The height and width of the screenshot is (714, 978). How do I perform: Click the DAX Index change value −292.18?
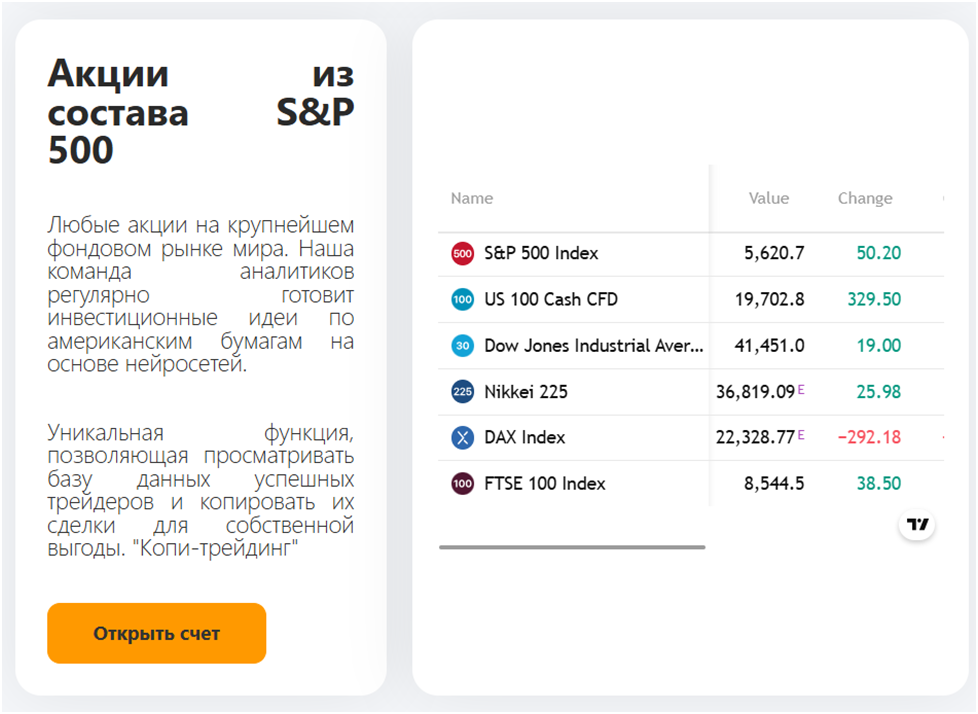868,438
